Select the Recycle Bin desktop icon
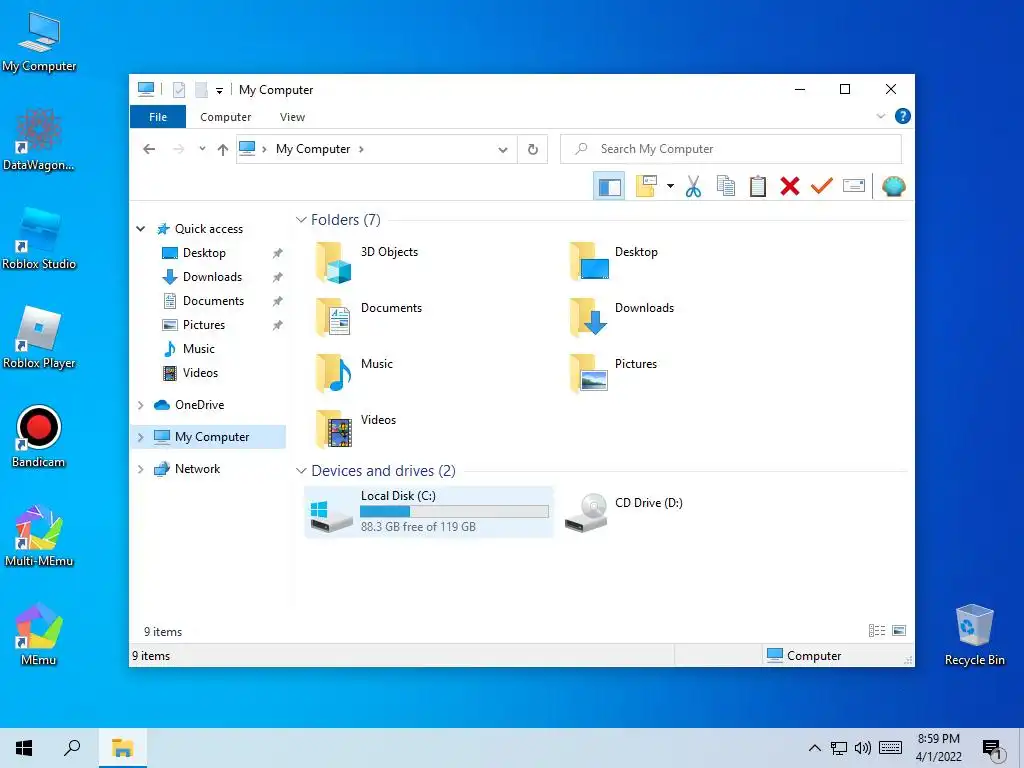The image size is (1024, 768). point(974,634)
